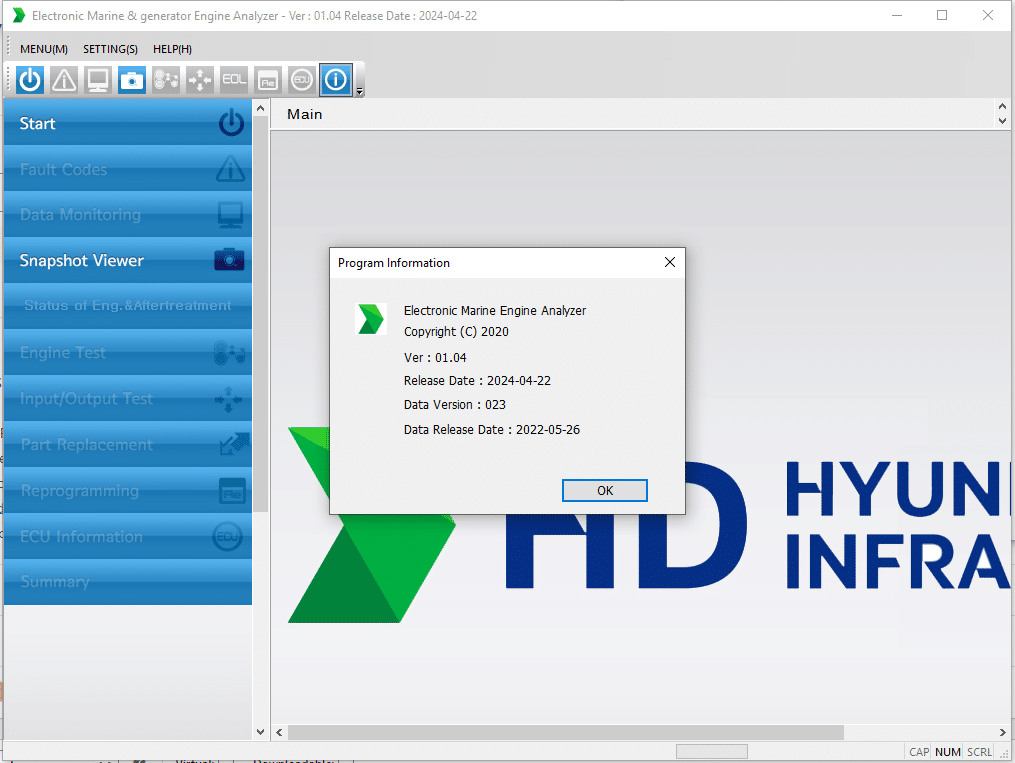
Task: Close the Program Information dialog
Action: [670, 263]
